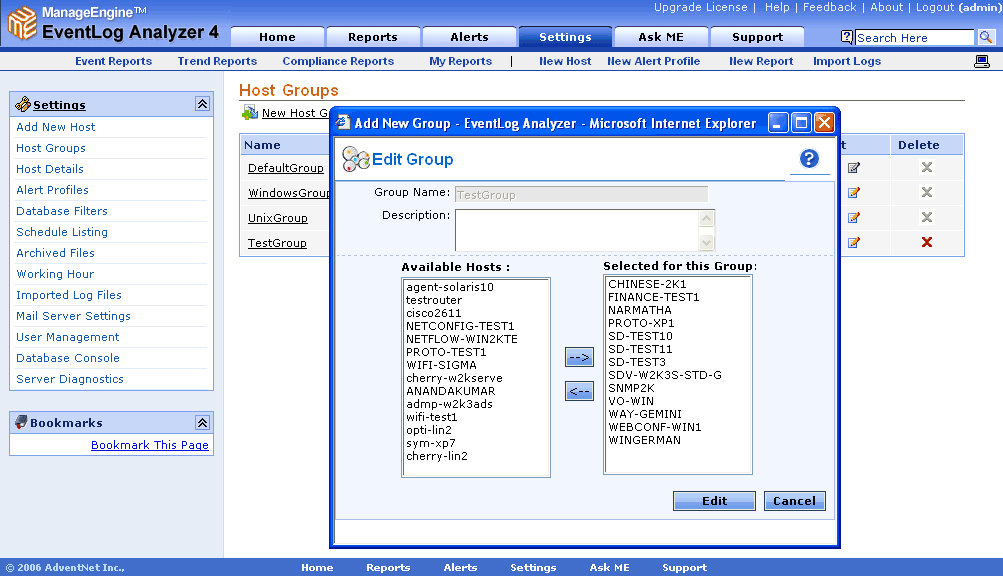The image size is (1003, 576).
Task: Open the Alerts tab
Action: pyautogui.click(x=469, y=37)
